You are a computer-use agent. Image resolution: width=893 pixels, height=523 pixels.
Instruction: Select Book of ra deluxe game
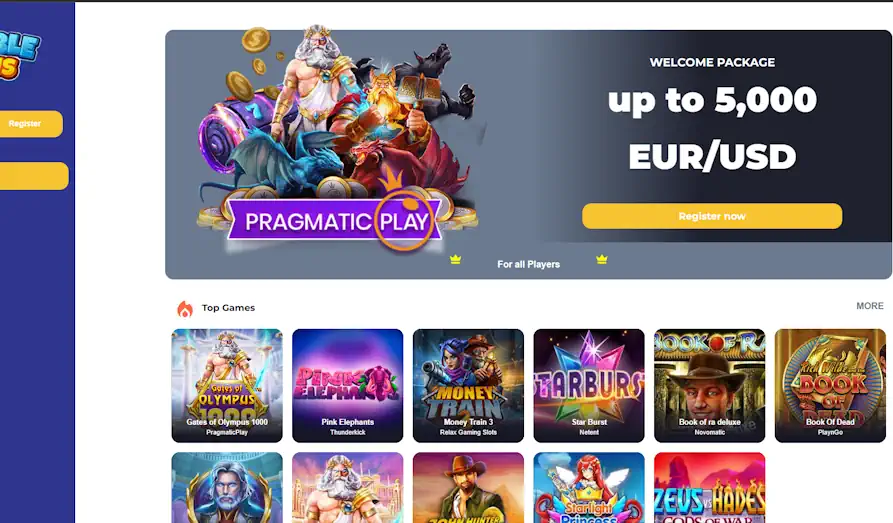710,385
